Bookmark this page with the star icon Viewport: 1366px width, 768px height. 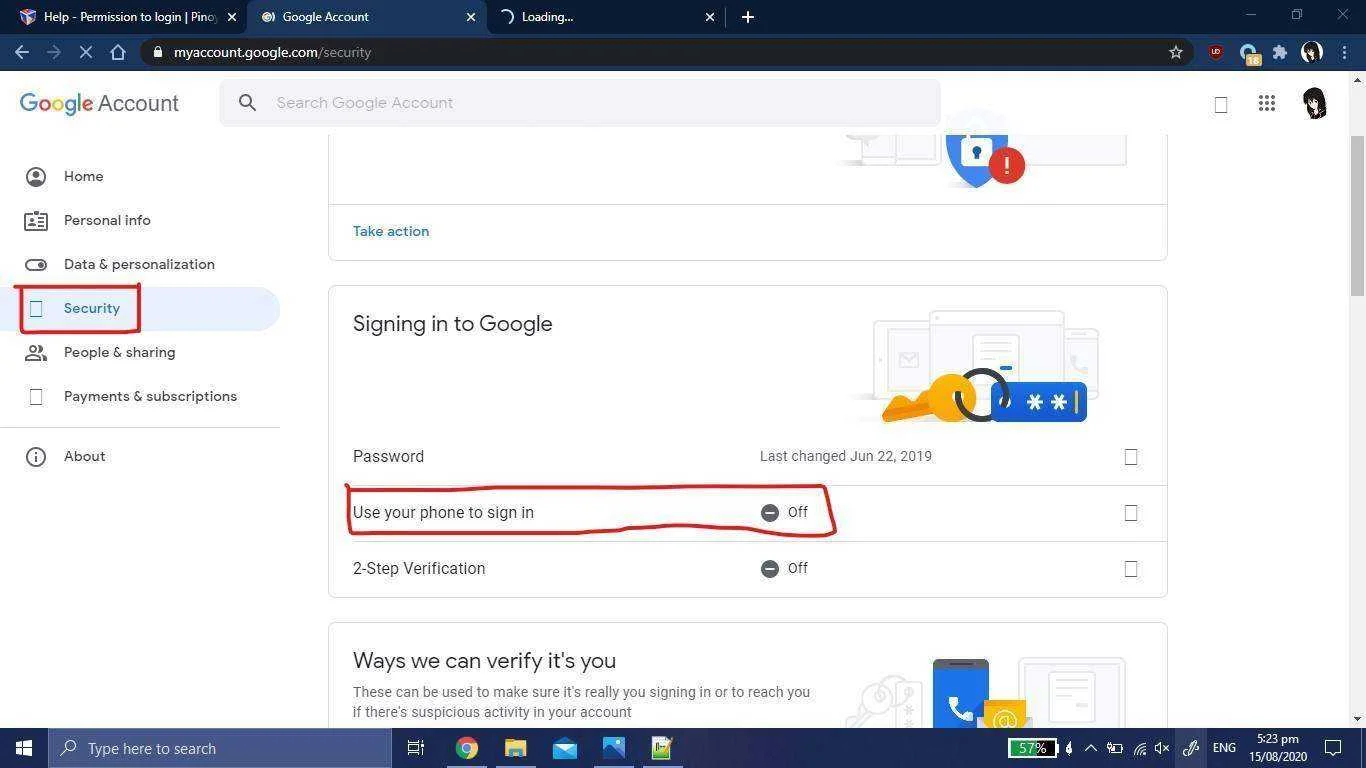[x=1176, y=52]
